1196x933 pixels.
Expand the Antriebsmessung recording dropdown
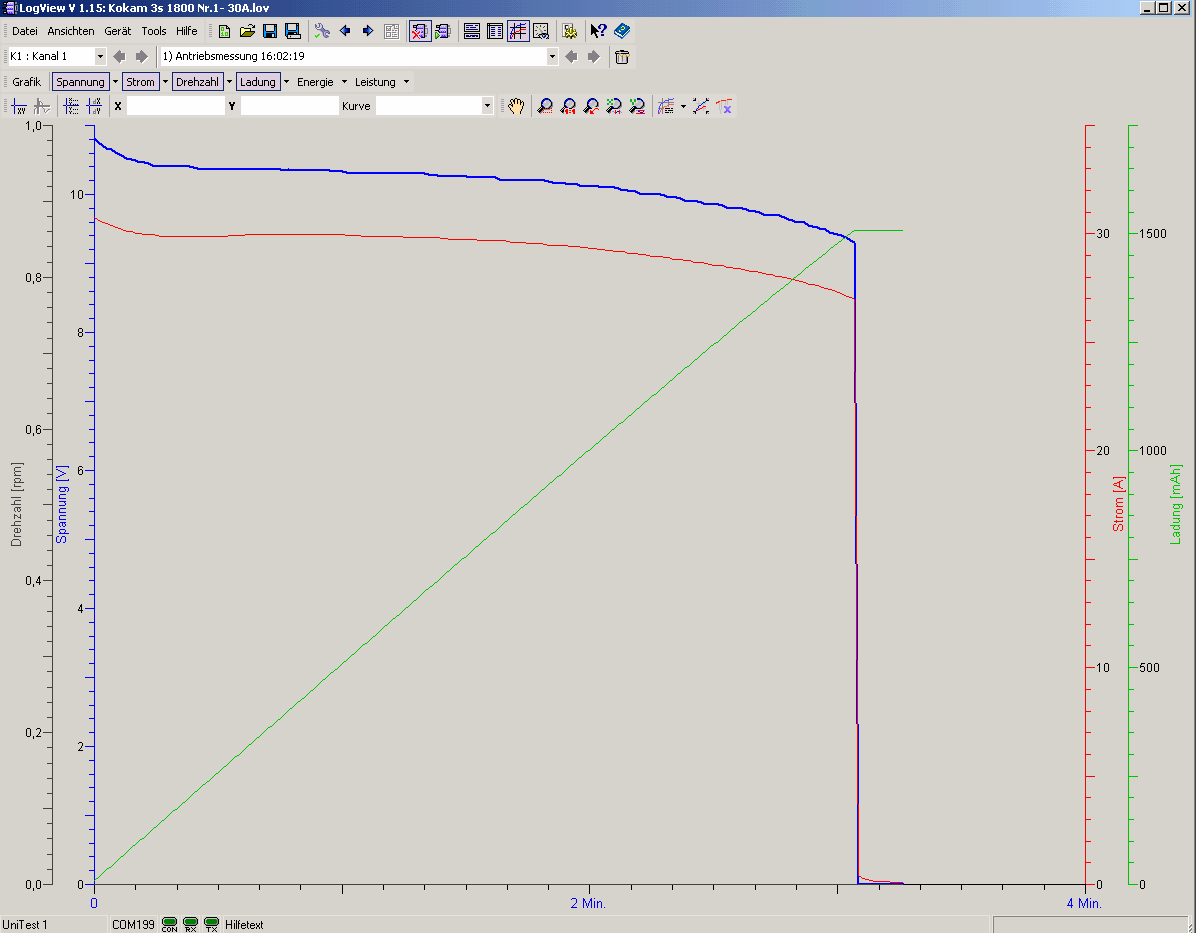click(552, 57)
